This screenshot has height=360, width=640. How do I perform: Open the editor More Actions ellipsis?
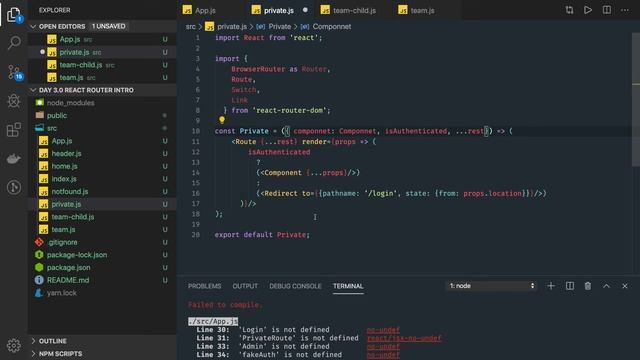625,10
